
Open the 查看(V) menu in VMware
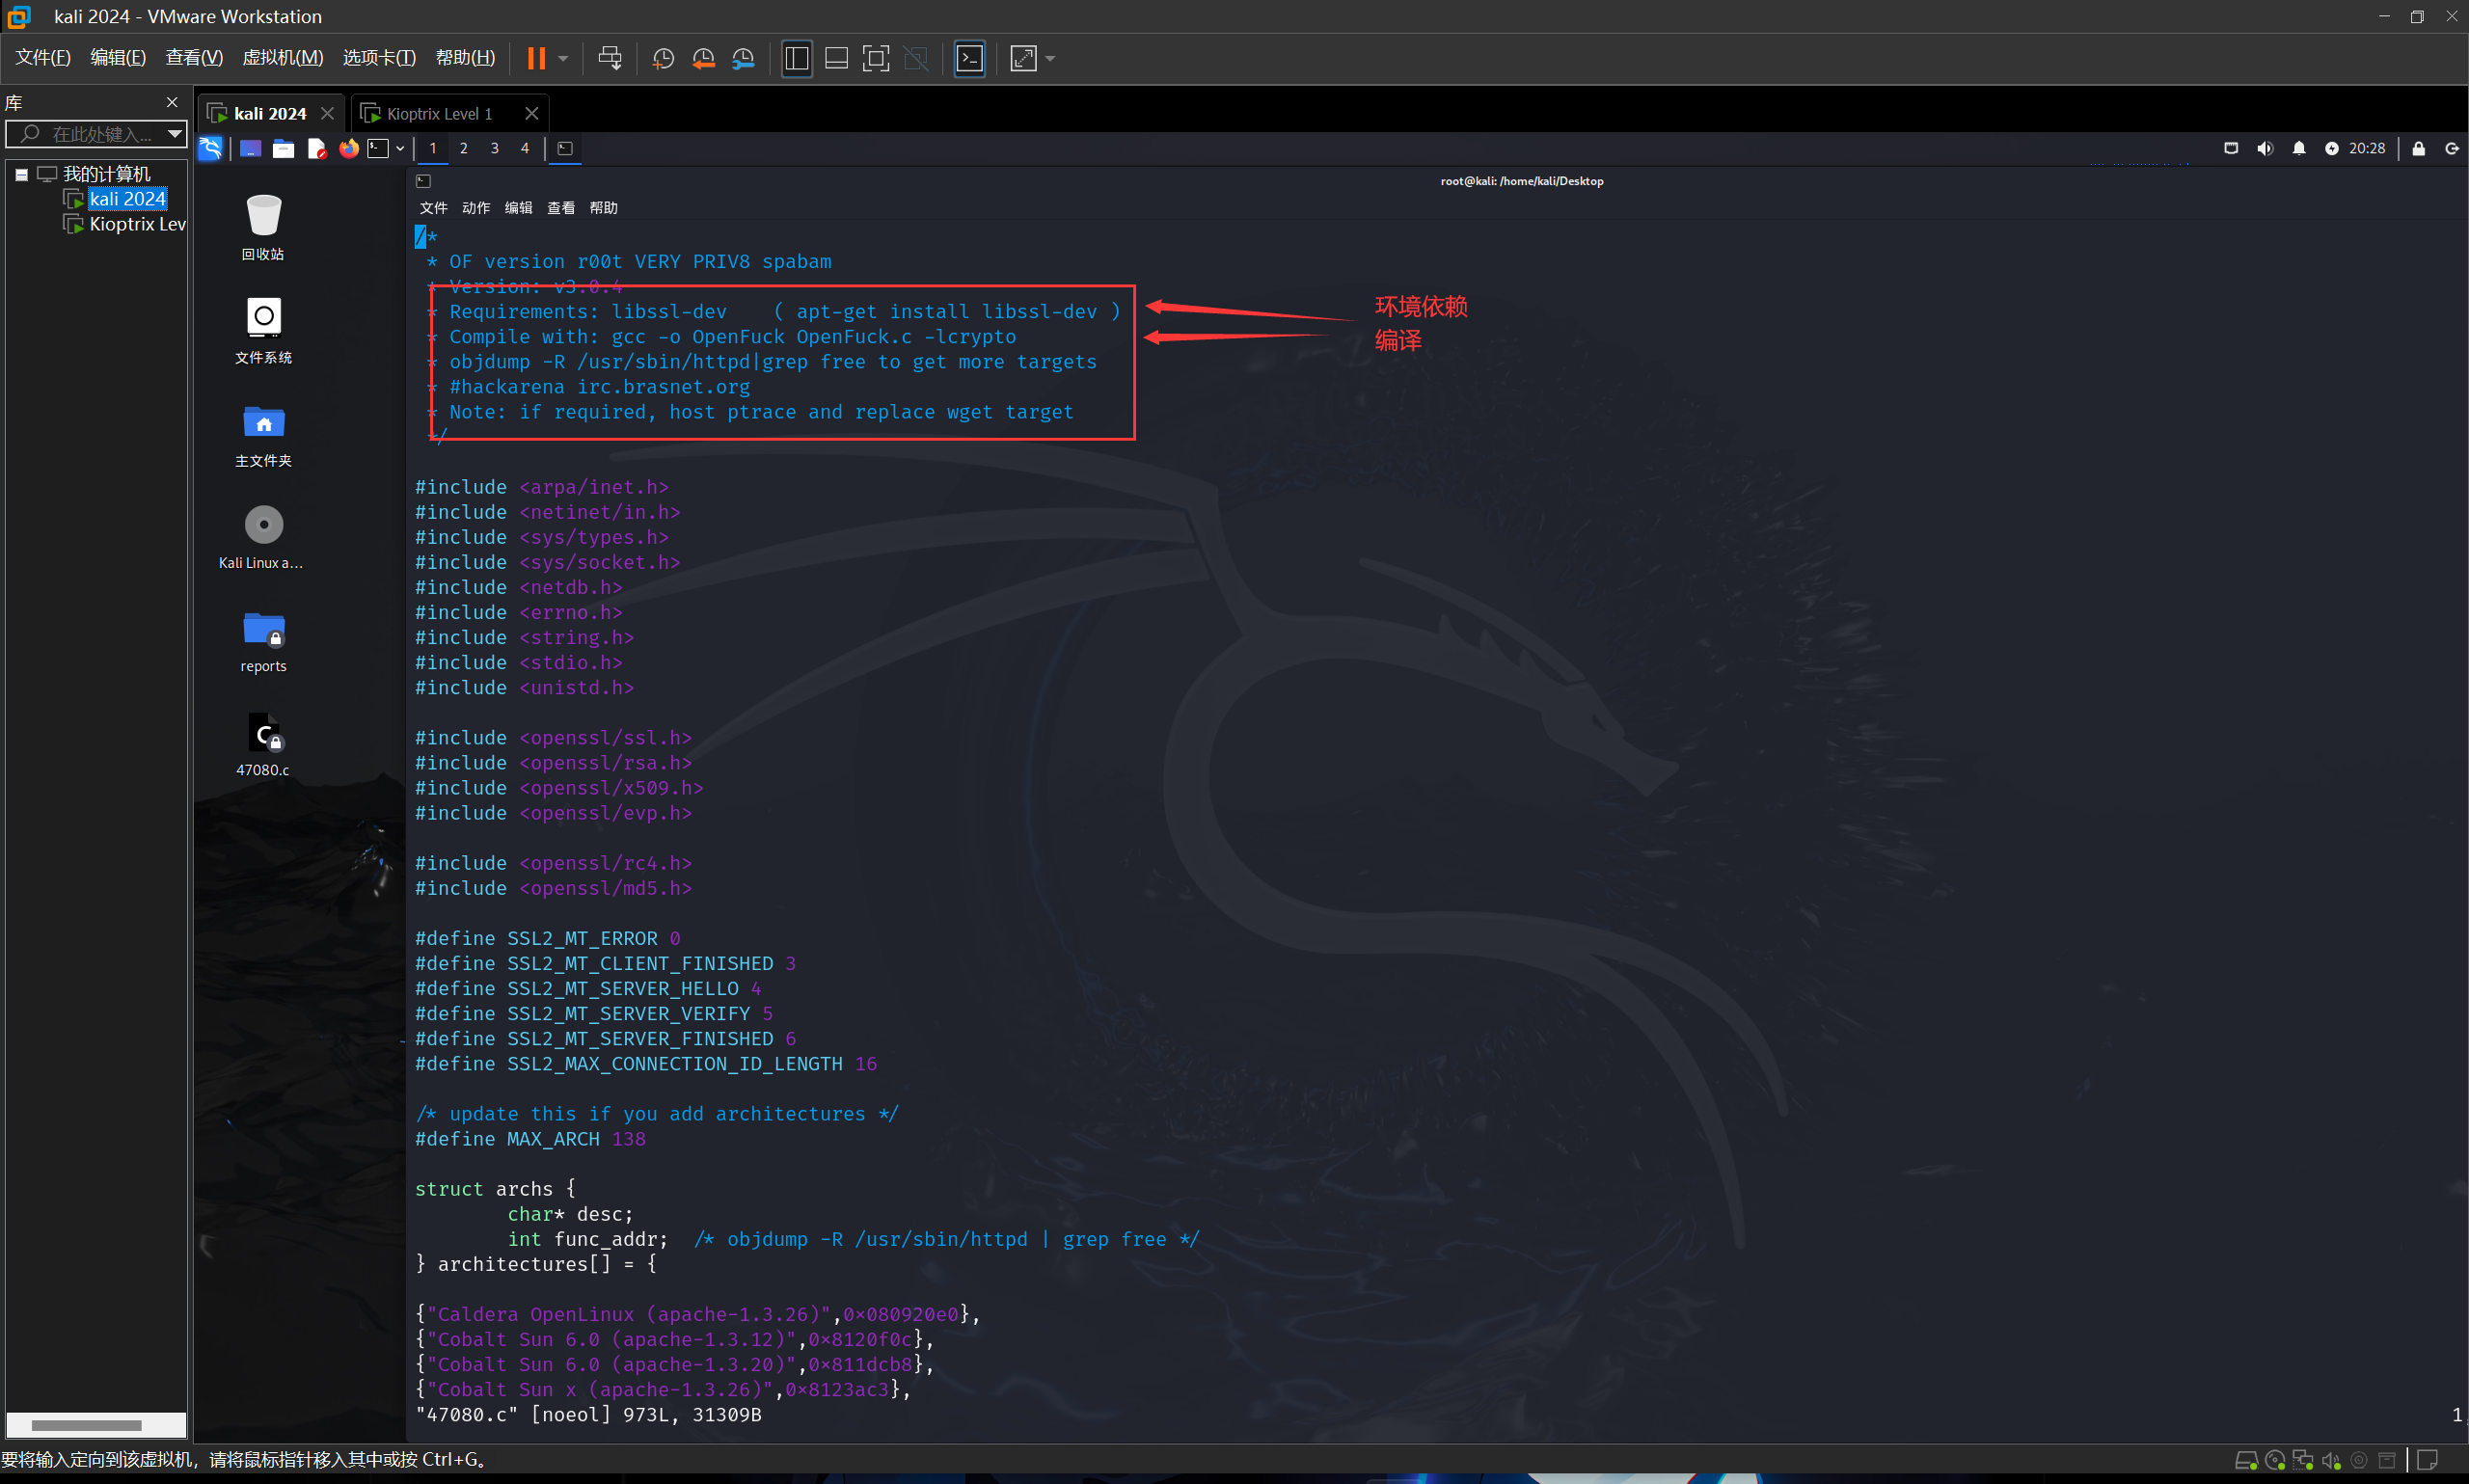194,57
